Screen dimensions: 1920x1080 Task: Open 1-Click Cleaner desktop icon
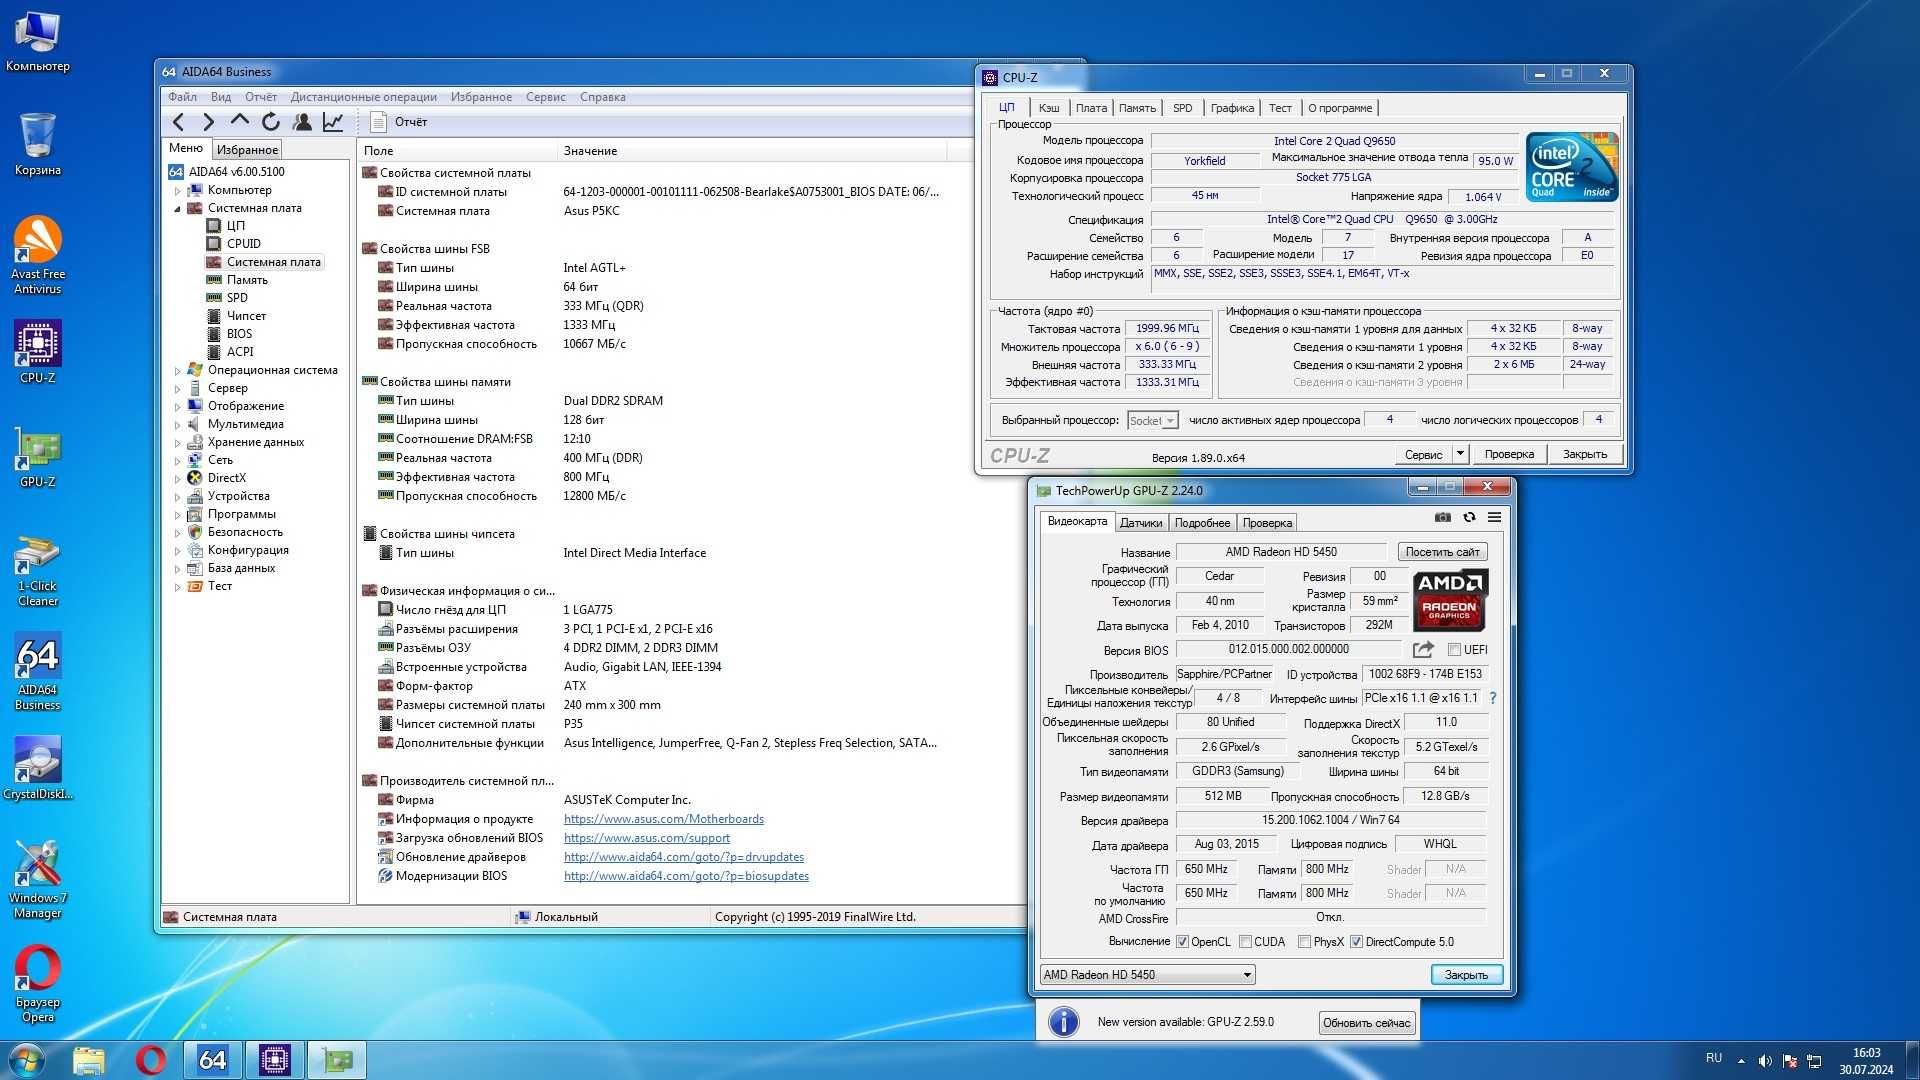pos(38,571)
